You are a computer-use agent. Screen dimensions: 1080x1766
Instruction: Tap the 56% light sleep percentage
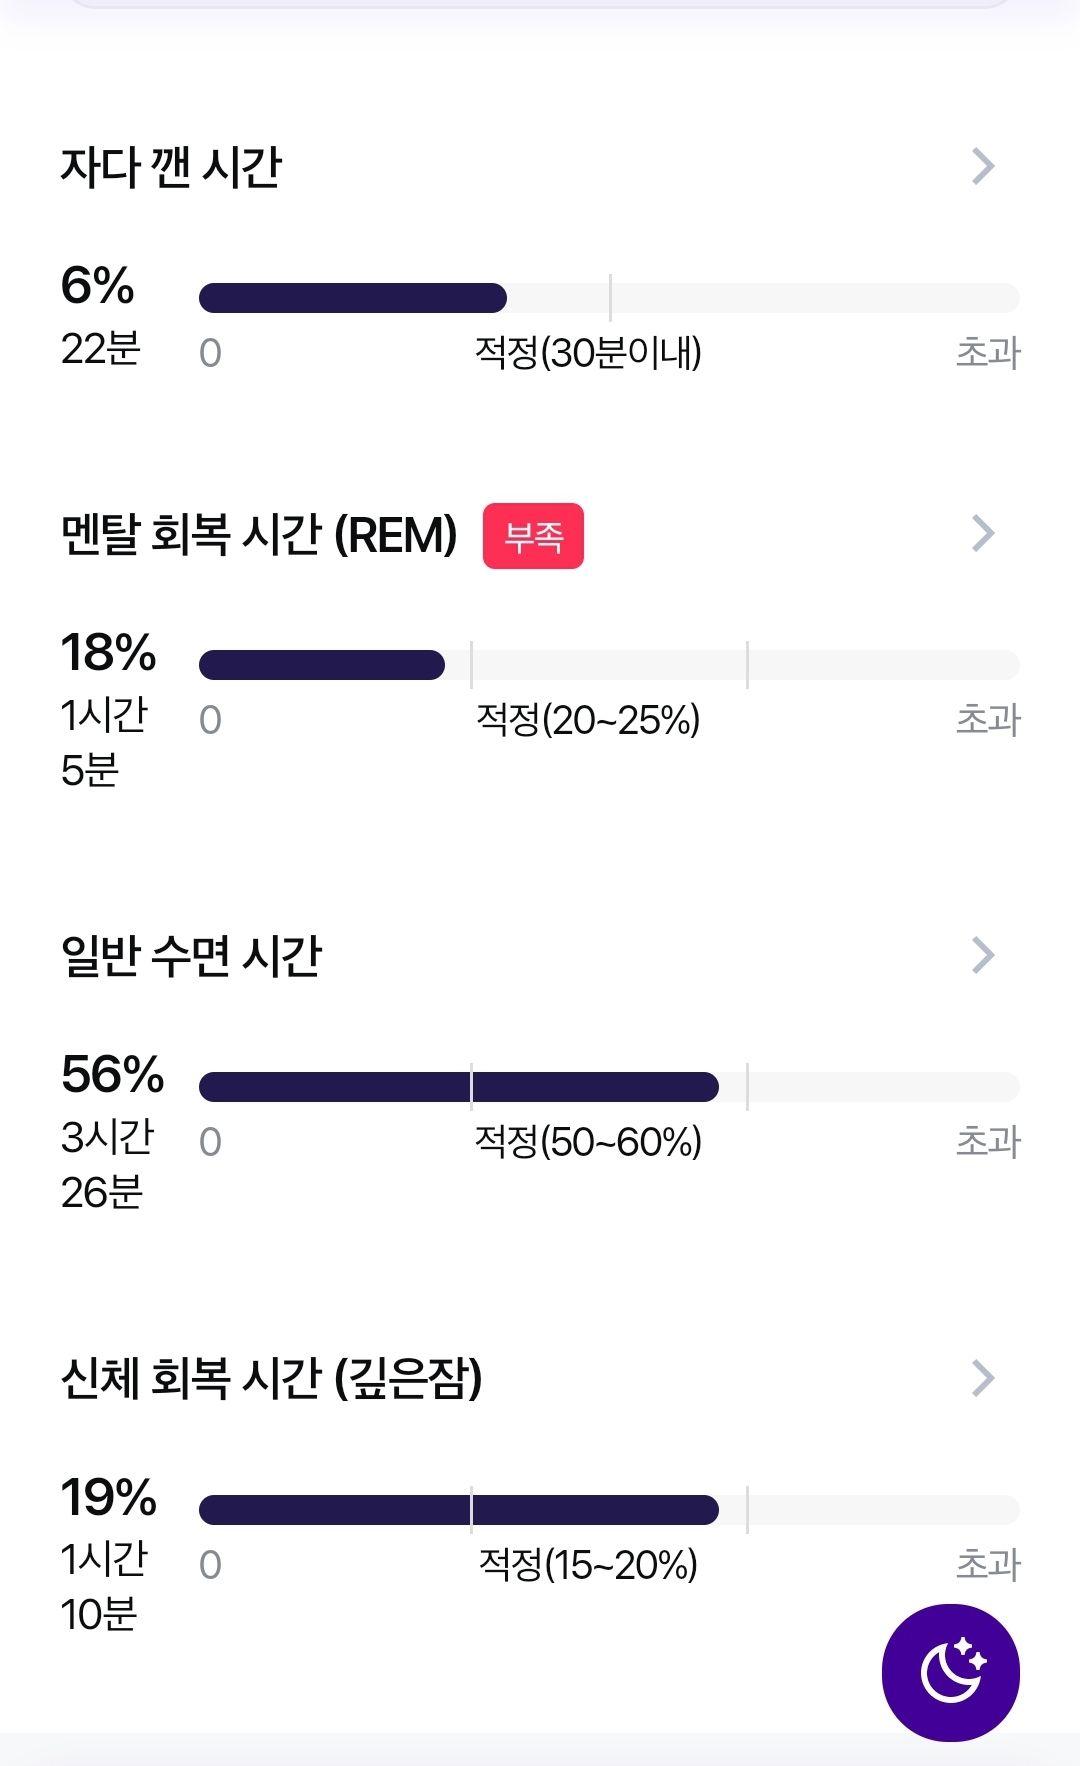(x=112, y=1075)
